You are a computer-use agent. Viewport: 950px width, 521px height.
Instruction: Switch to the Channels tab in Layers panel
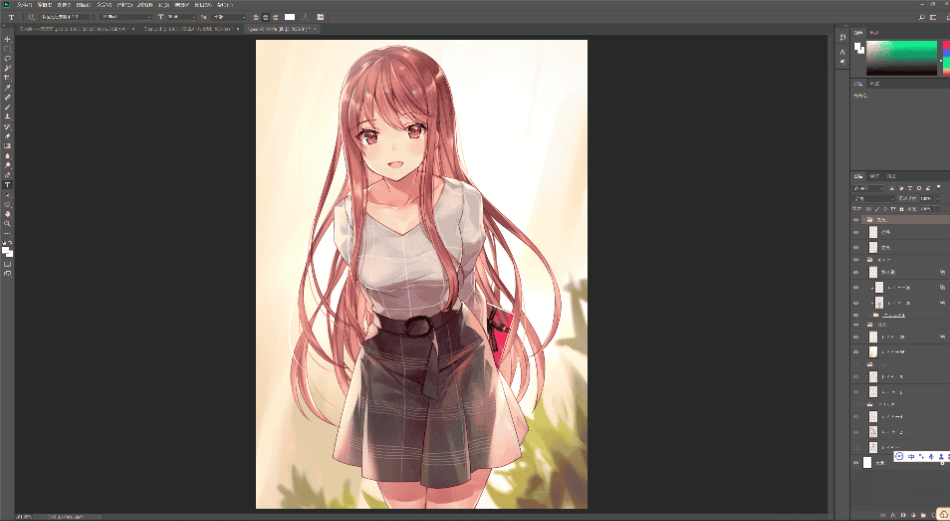(874, 176)
